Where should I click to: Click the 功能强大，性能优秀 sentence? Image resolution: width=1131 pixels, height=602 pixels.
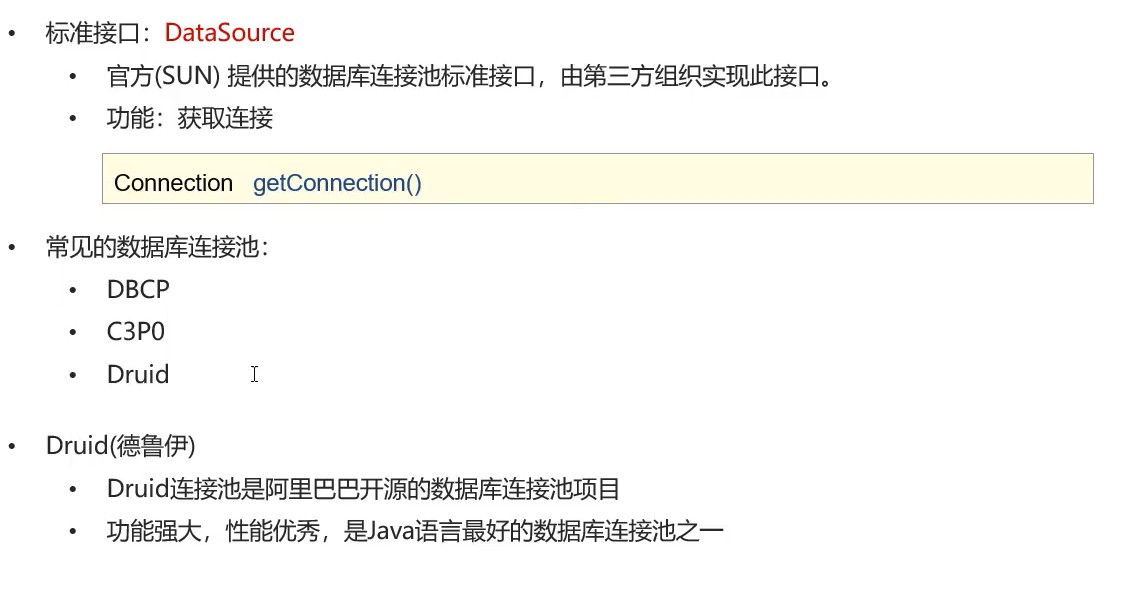click(415, 531)
